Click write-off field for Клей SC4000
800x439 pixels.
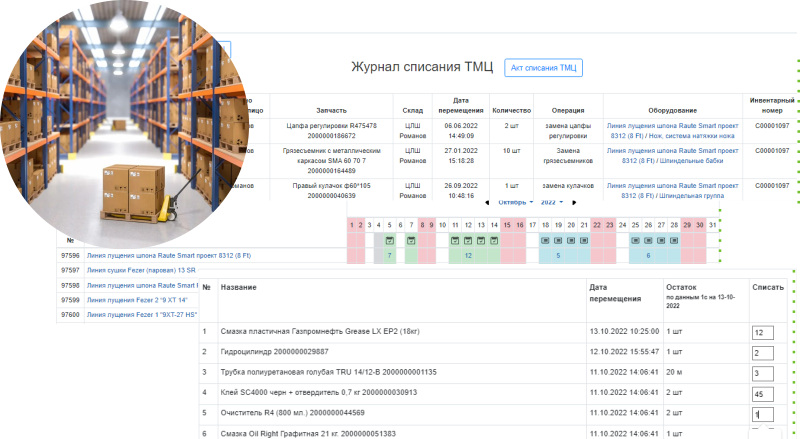point(762,393)
